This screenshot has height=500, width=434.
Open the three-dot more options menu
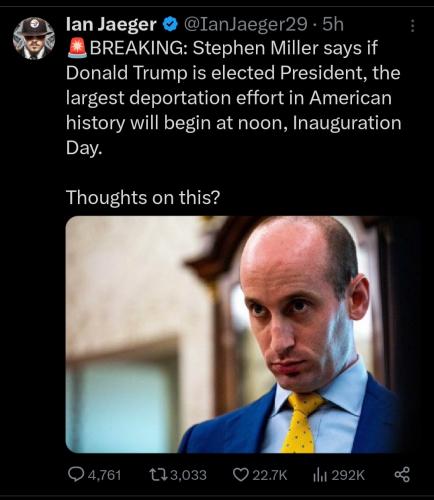coord(413,26)
